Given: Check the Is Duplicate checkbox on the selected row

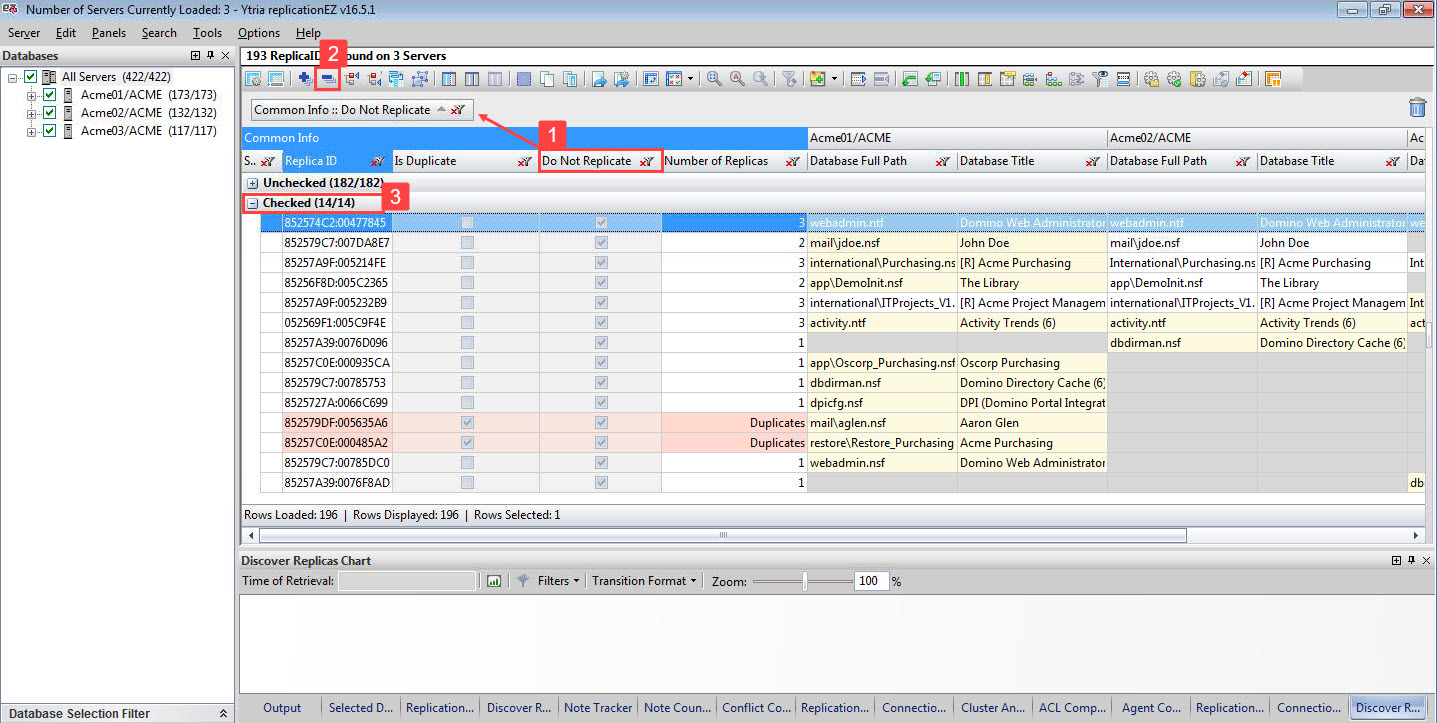Looking at the screenshot, I should pos(466,222).
